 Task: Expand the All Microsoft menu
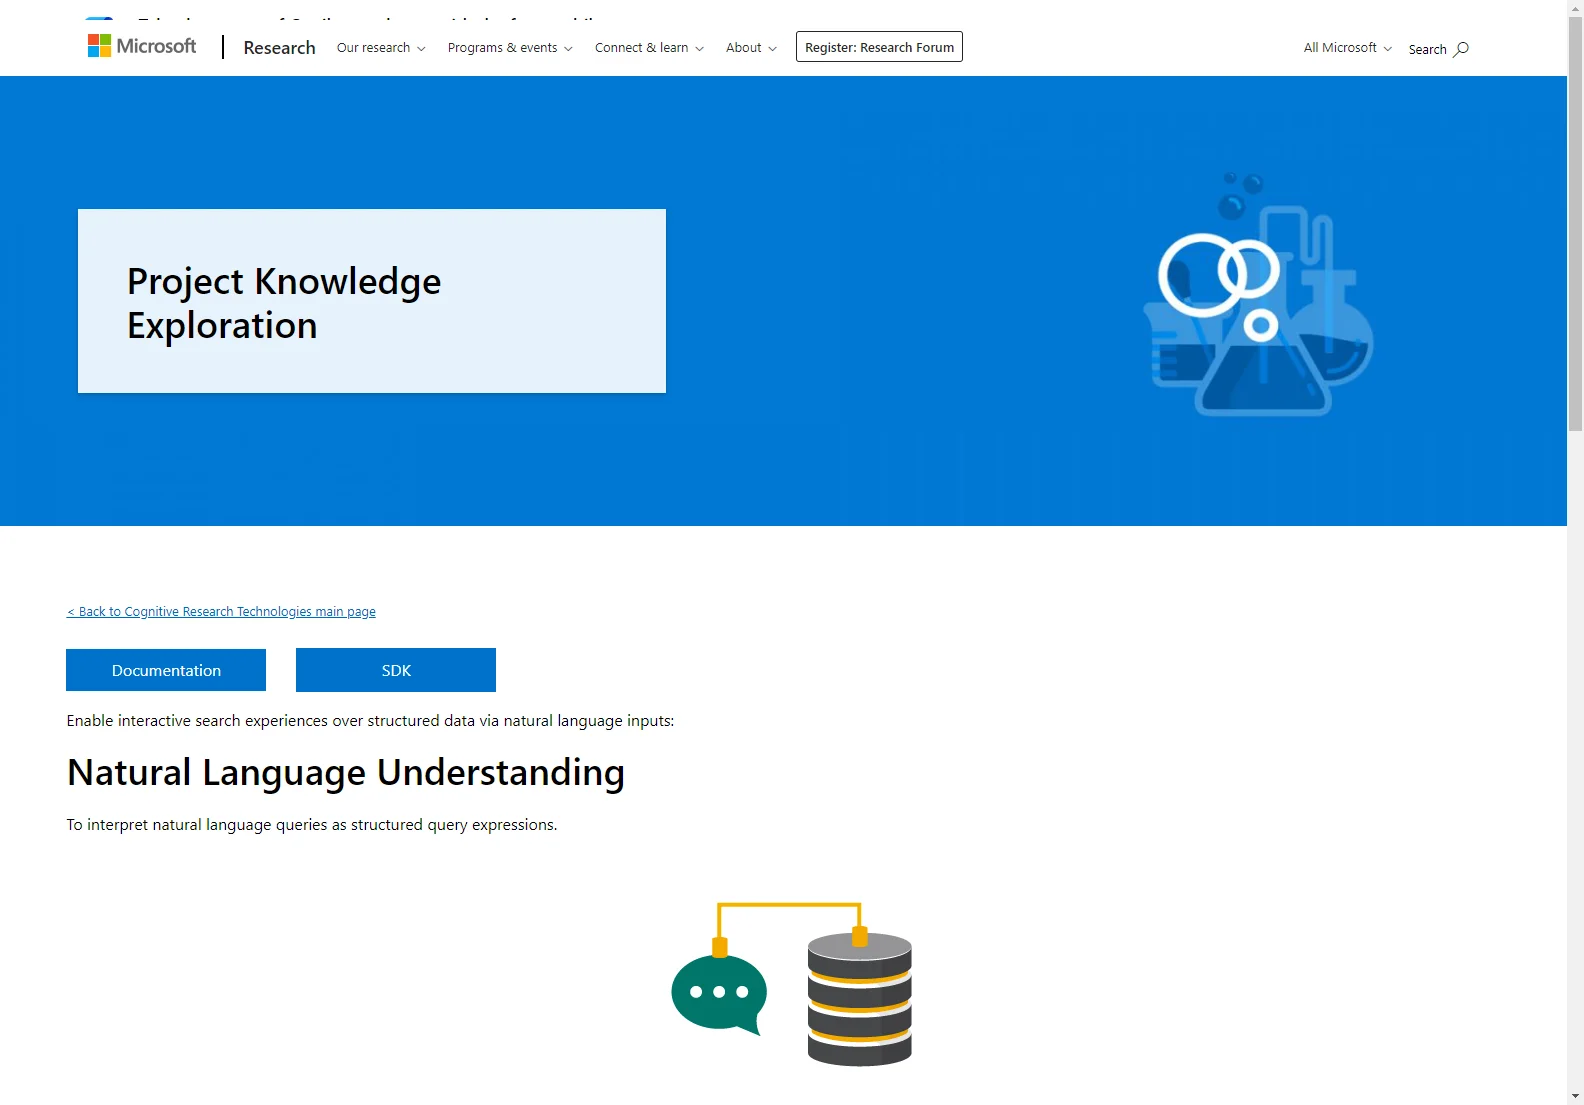coord(1347,47)
